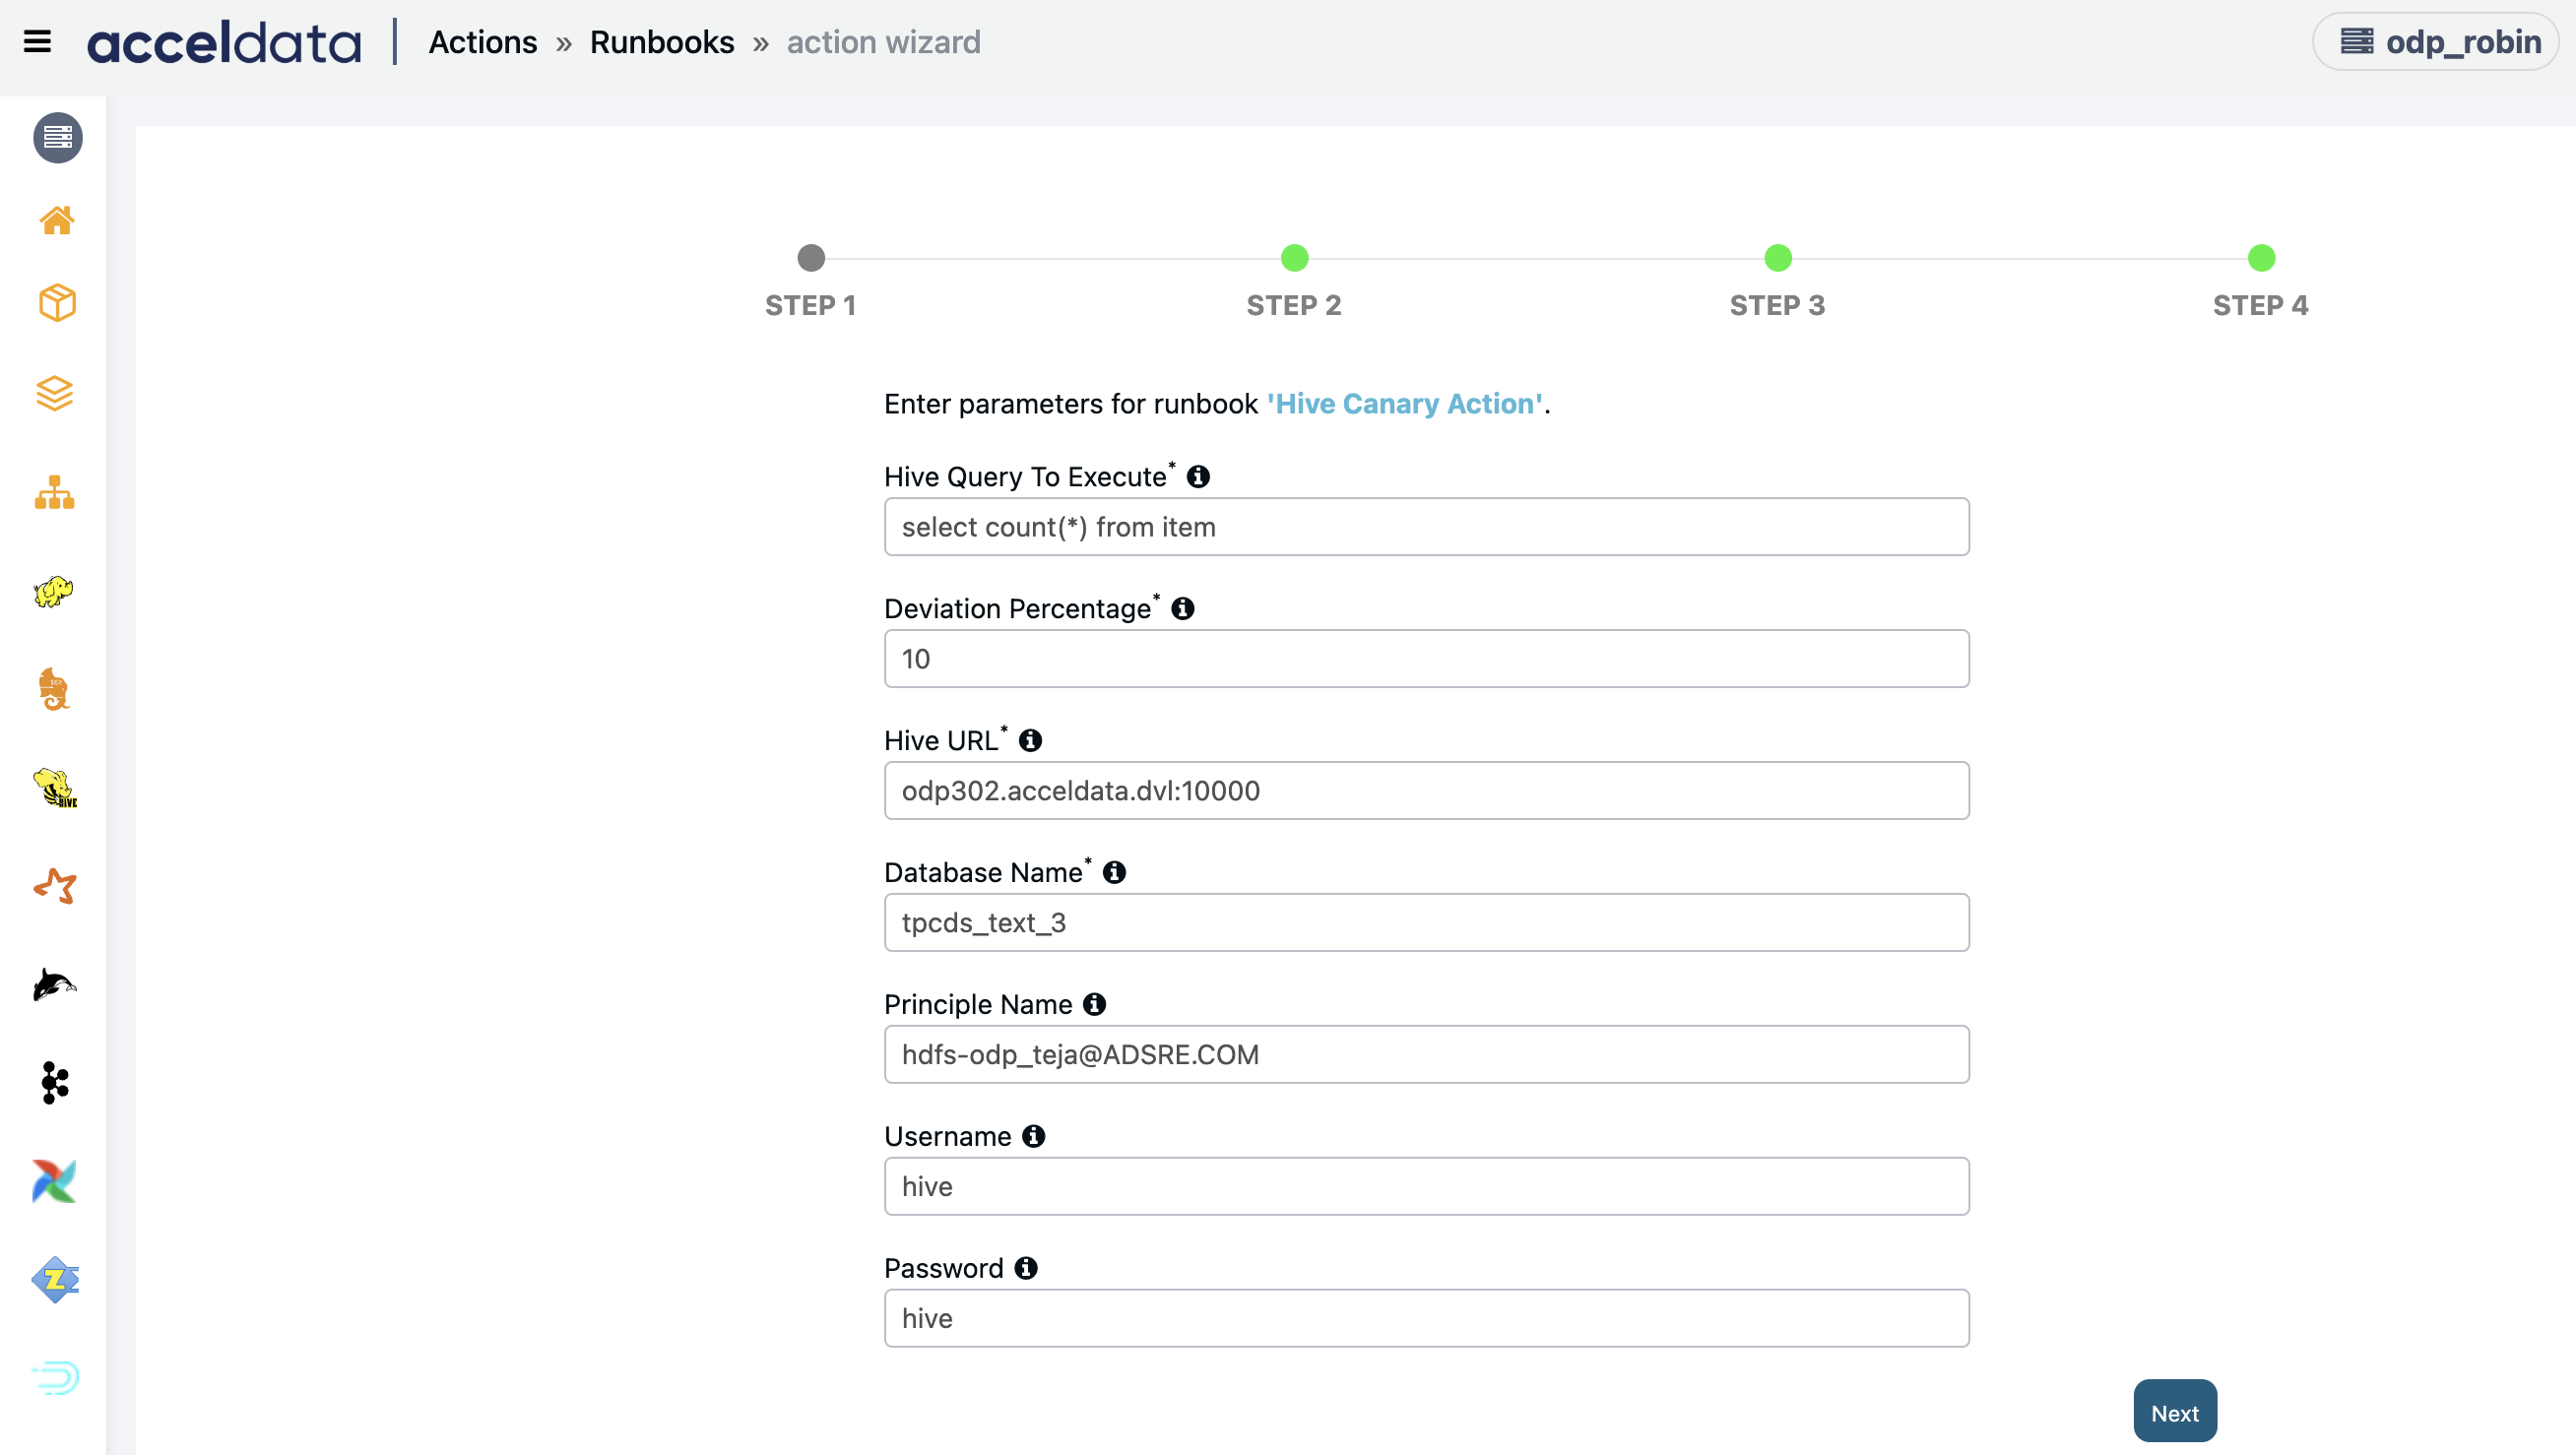Open the cyan swirl sidebar icon

point(55,1377)
